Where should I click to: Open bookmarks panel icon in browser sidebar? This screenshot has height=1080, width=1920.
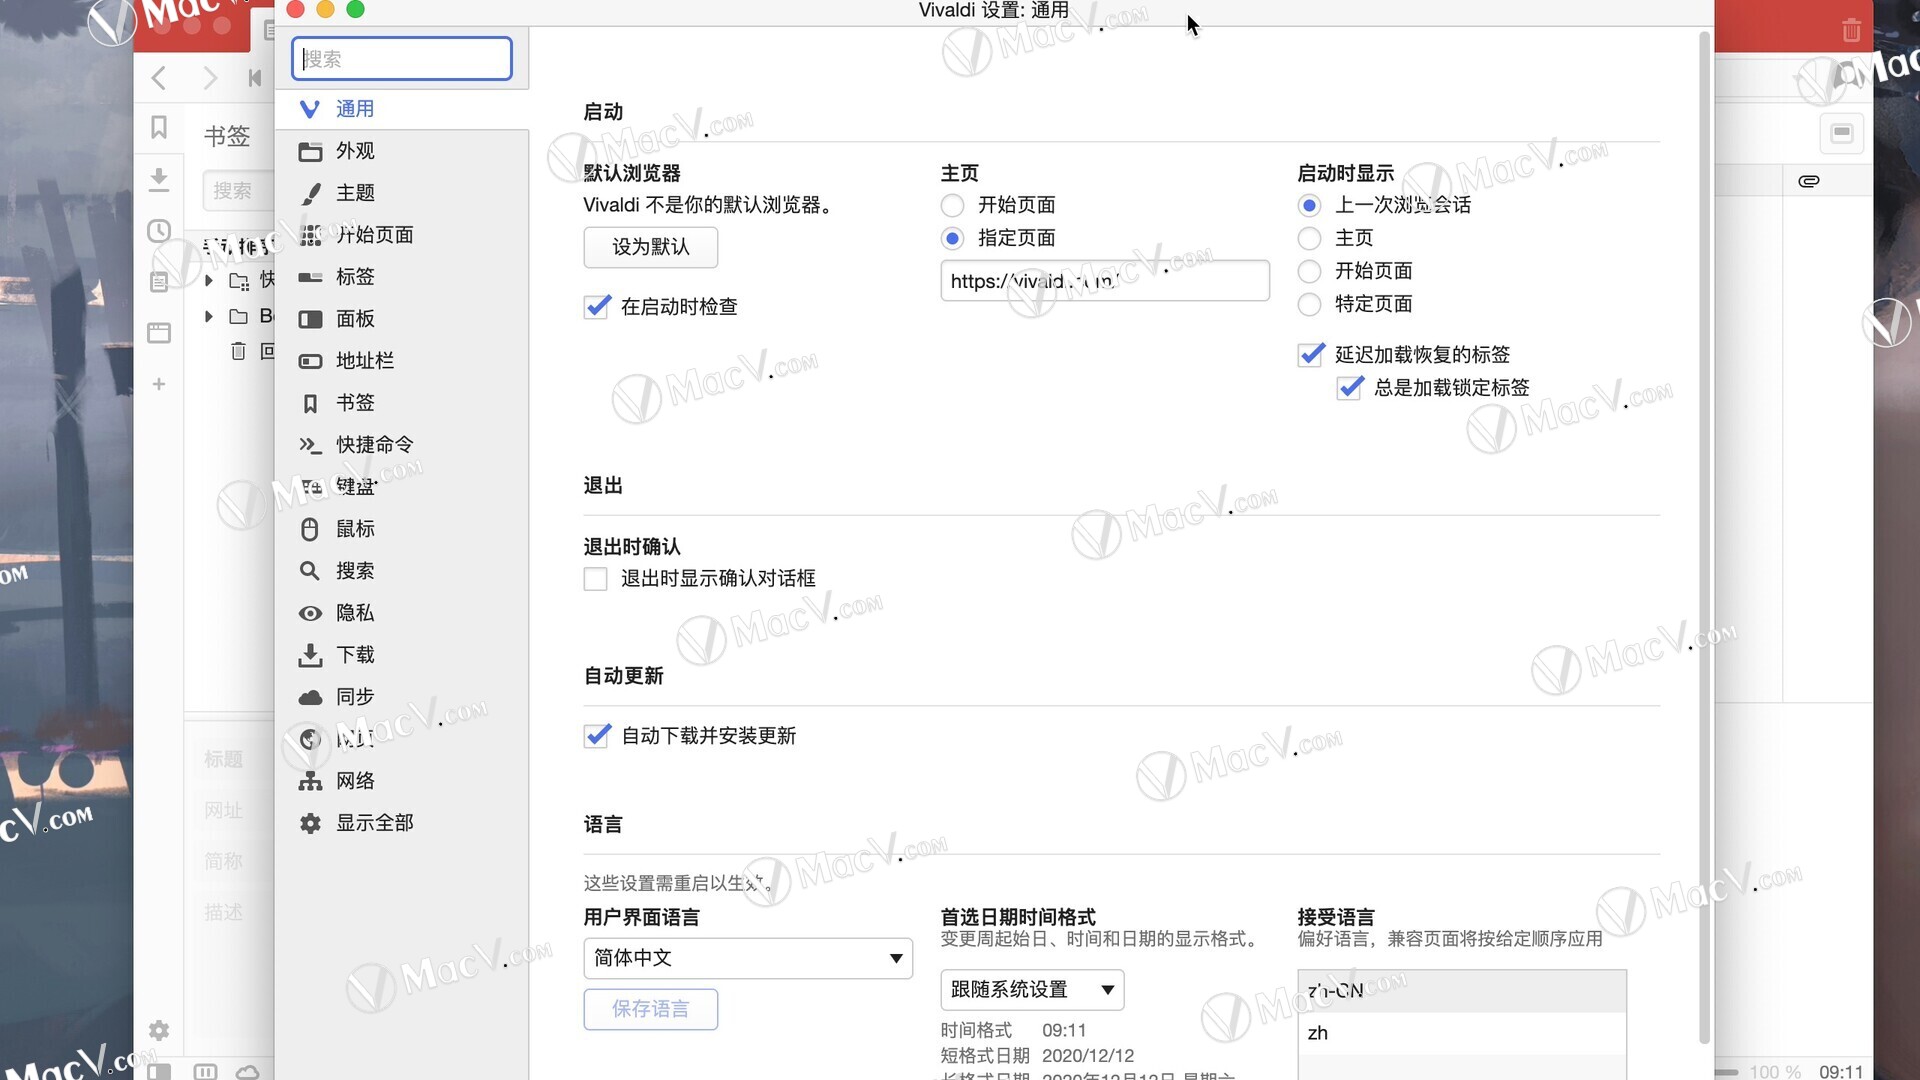(159, 127)
